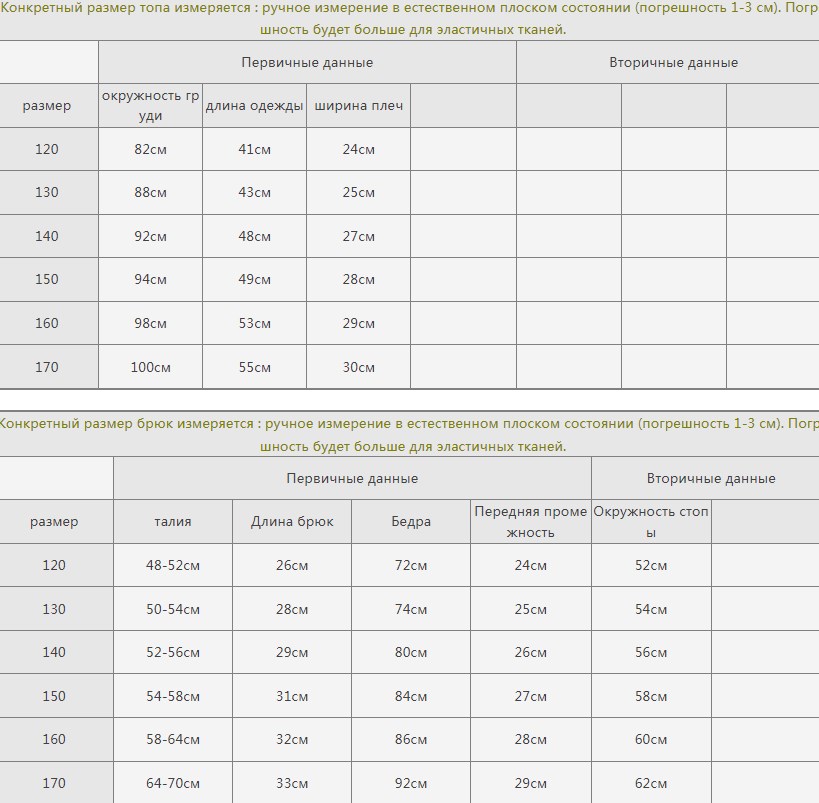Click chest value 100см for size 170
The image size is (819, 803).
click(150, 367)
